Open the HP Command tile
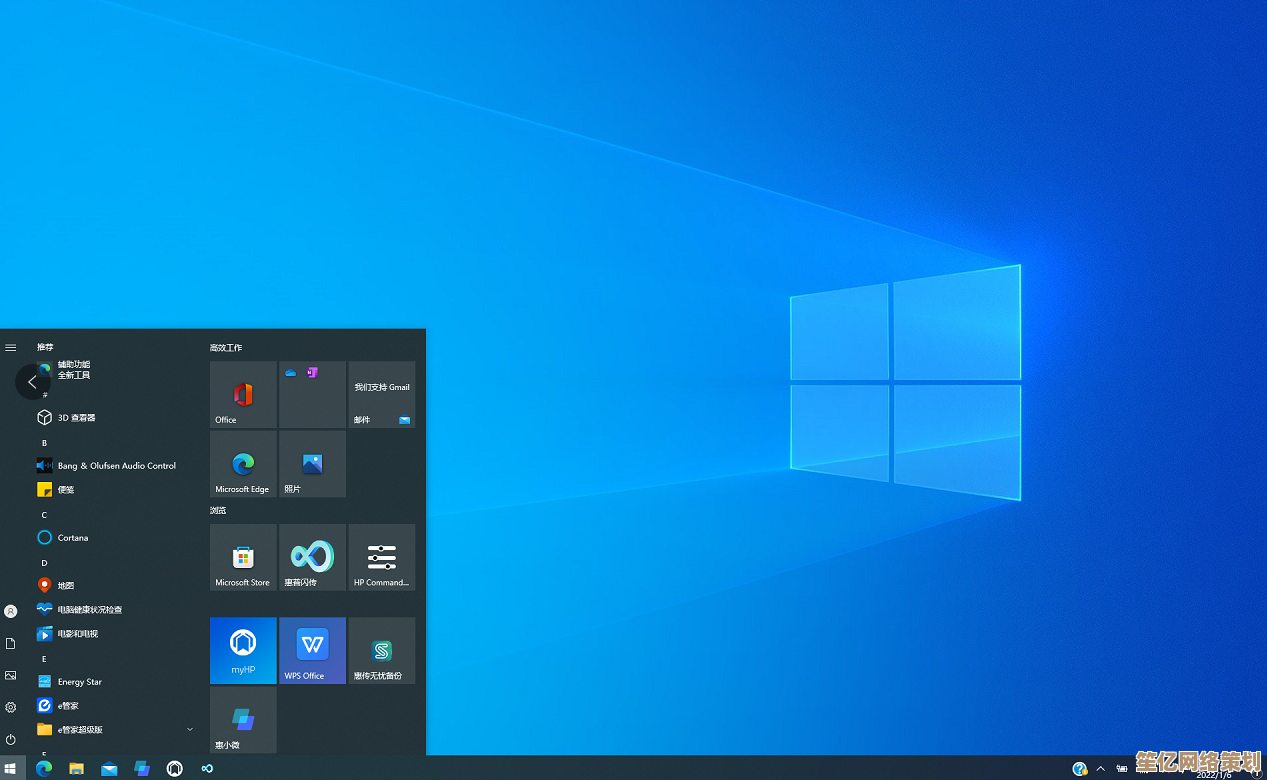1267x780 pixels. (382, 557)
